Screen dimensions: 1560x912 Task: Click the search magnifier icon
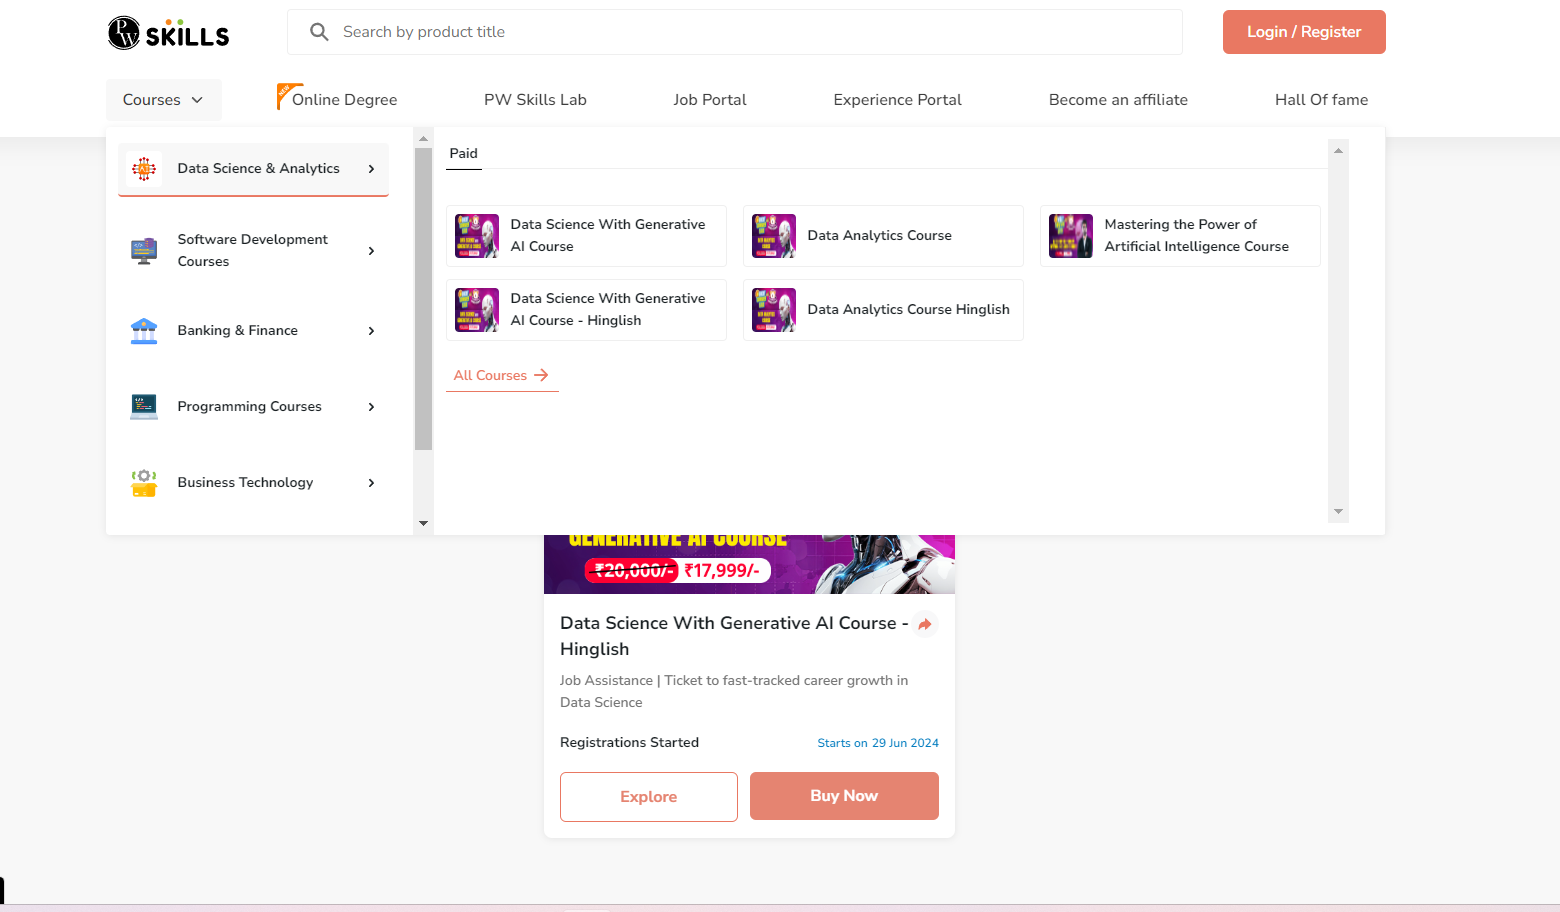[x=319, y=32]
